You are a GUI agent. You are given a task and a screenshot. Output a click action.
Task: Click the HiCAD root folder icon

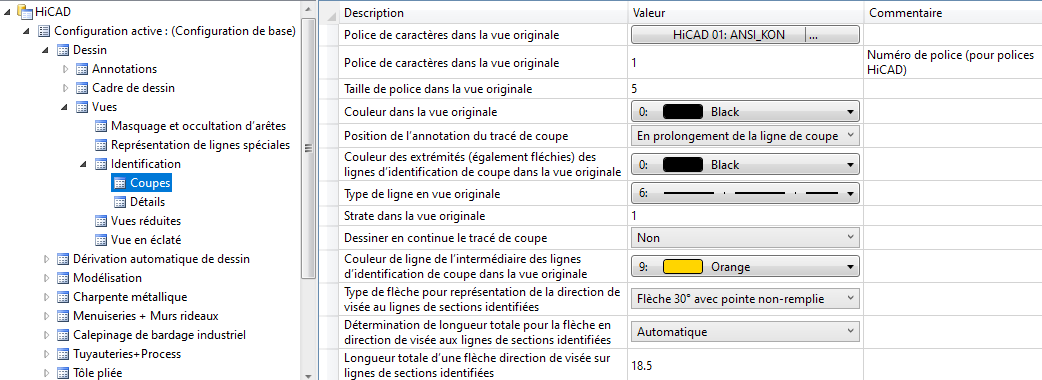click(24, 11)
